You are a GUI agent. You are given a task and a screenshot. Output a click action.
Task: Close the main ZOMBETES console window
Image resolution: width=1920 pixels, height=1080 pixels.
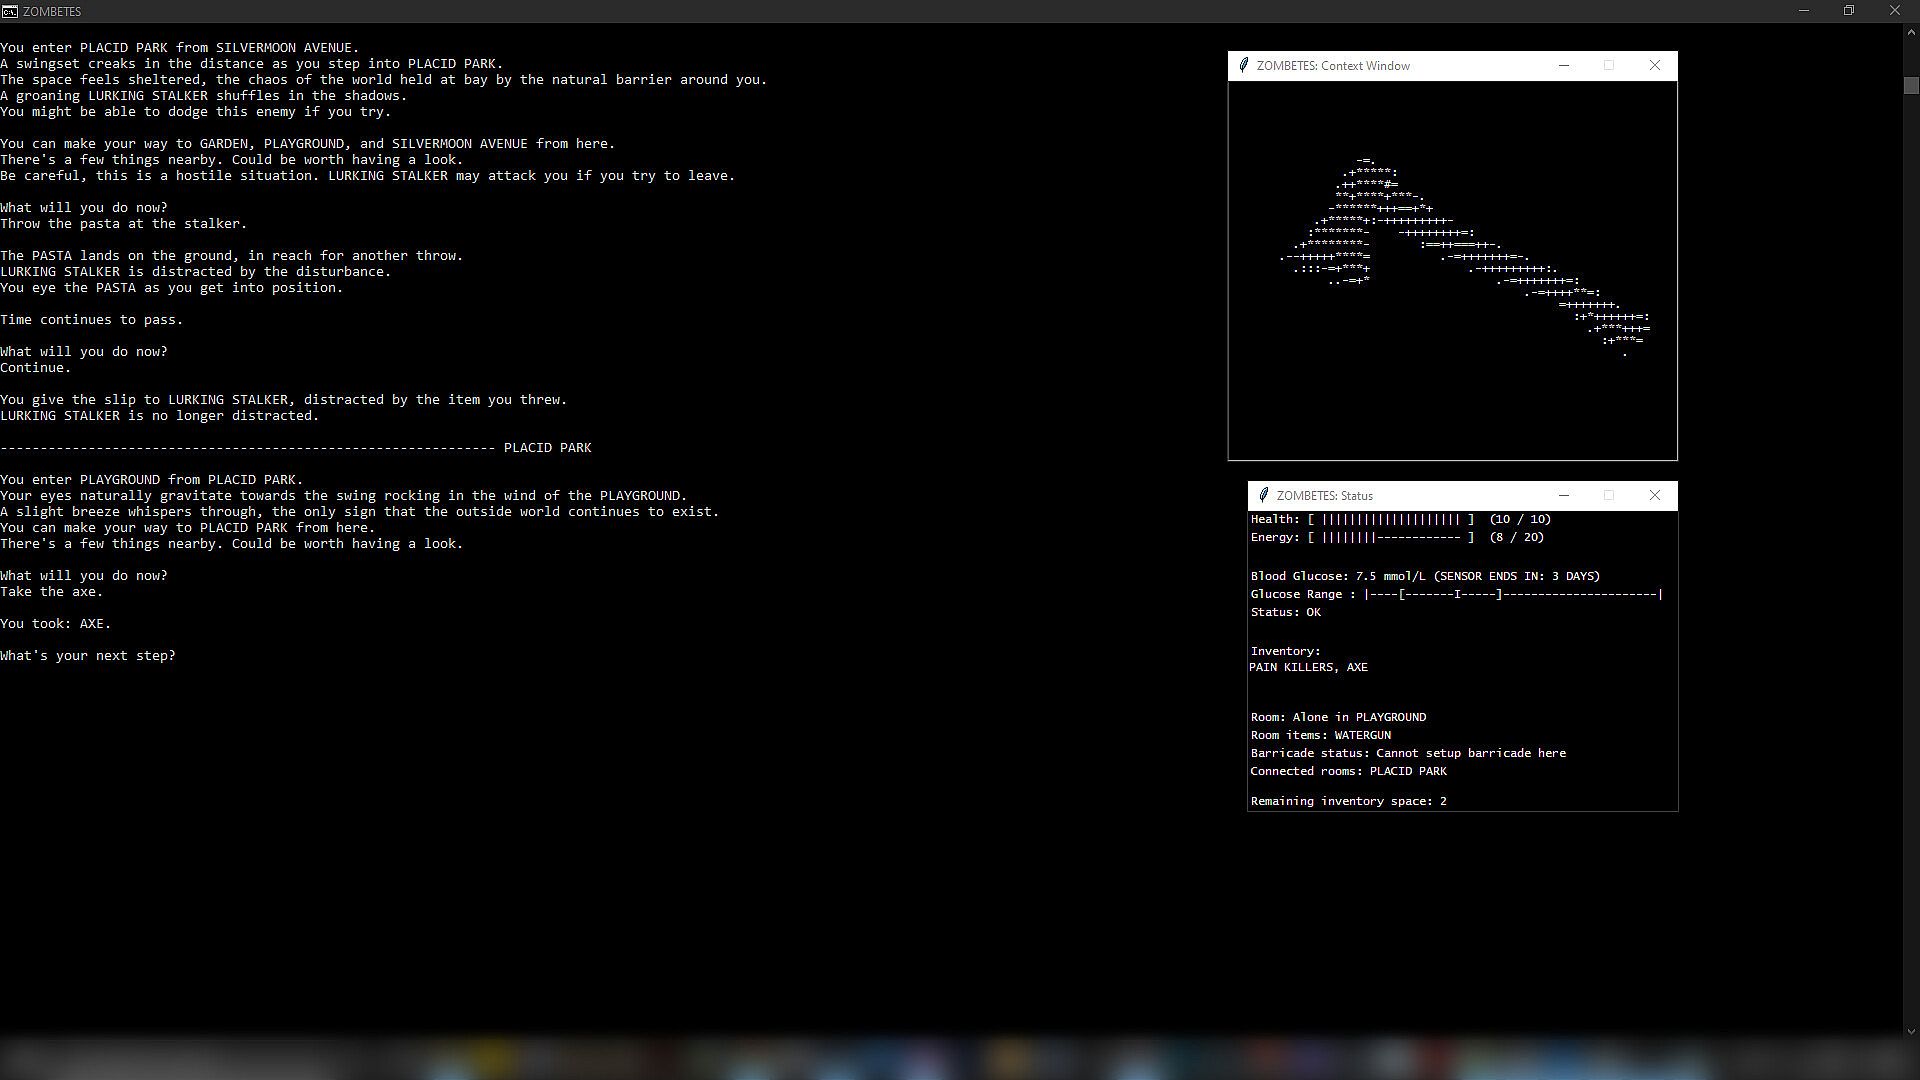tap(1895, 11)
